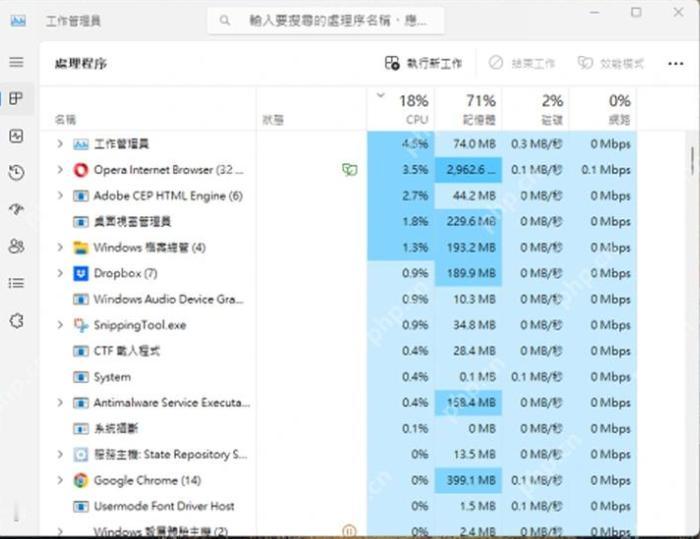Screen dimensions: 700x539
Task: Click the 結束工作 end task button
Action: tap(521, 63)
